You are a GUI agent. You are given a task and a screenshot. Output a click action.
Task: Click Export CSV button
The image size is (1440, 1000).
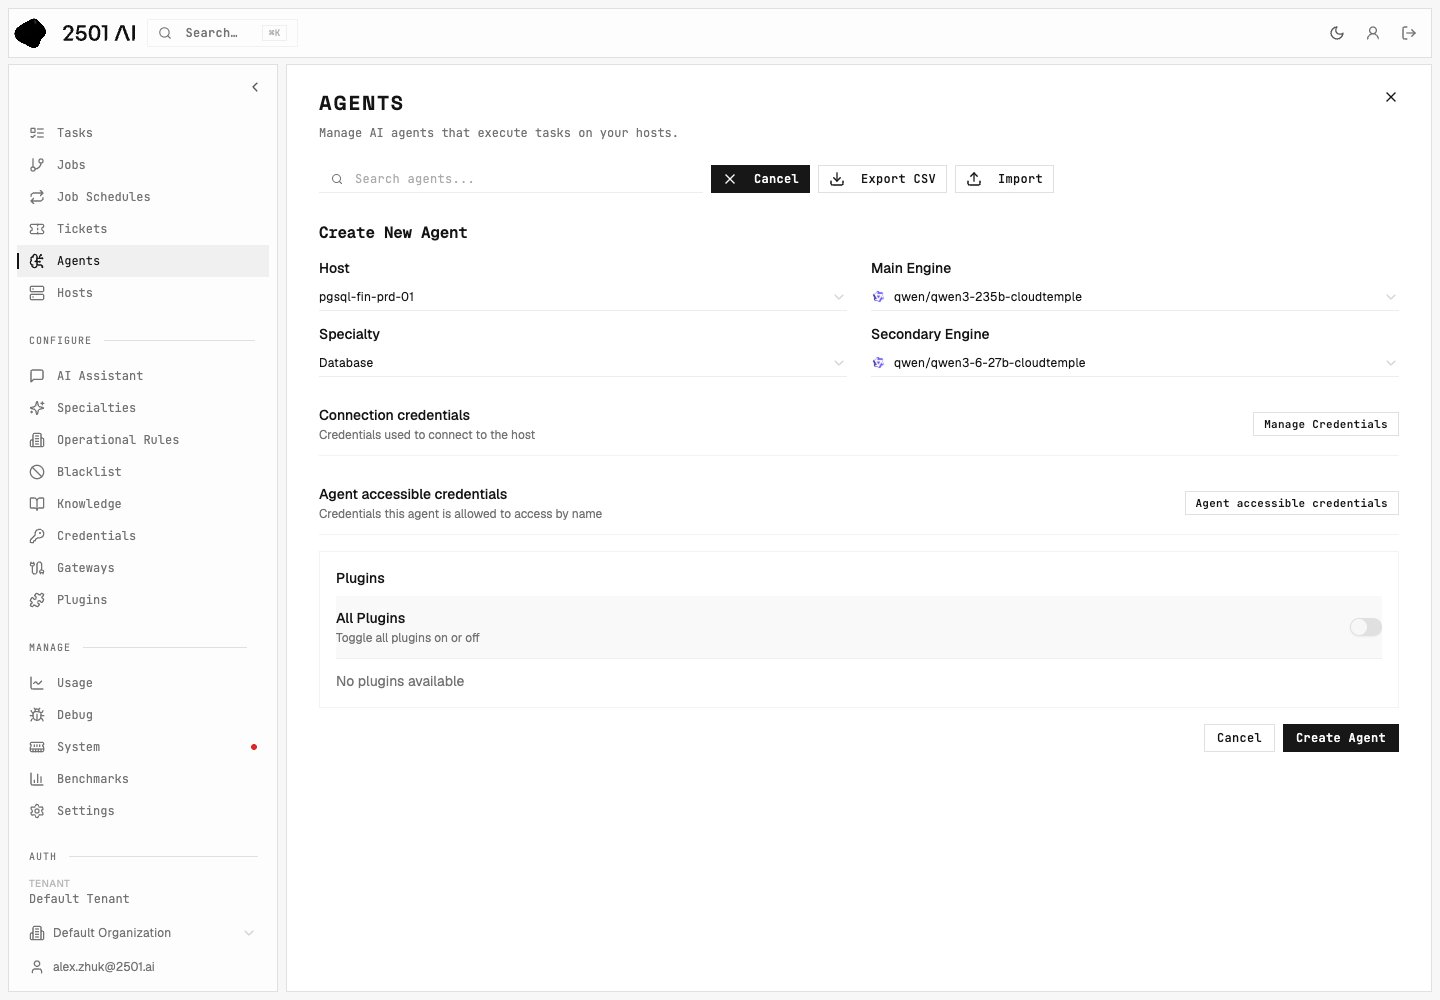(882, 179)
